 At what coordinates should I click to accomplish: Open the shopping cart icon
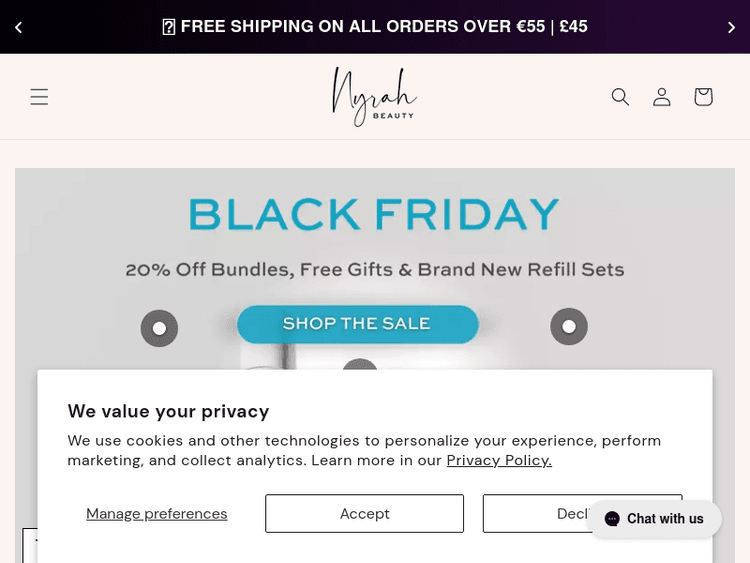[703, 97]
